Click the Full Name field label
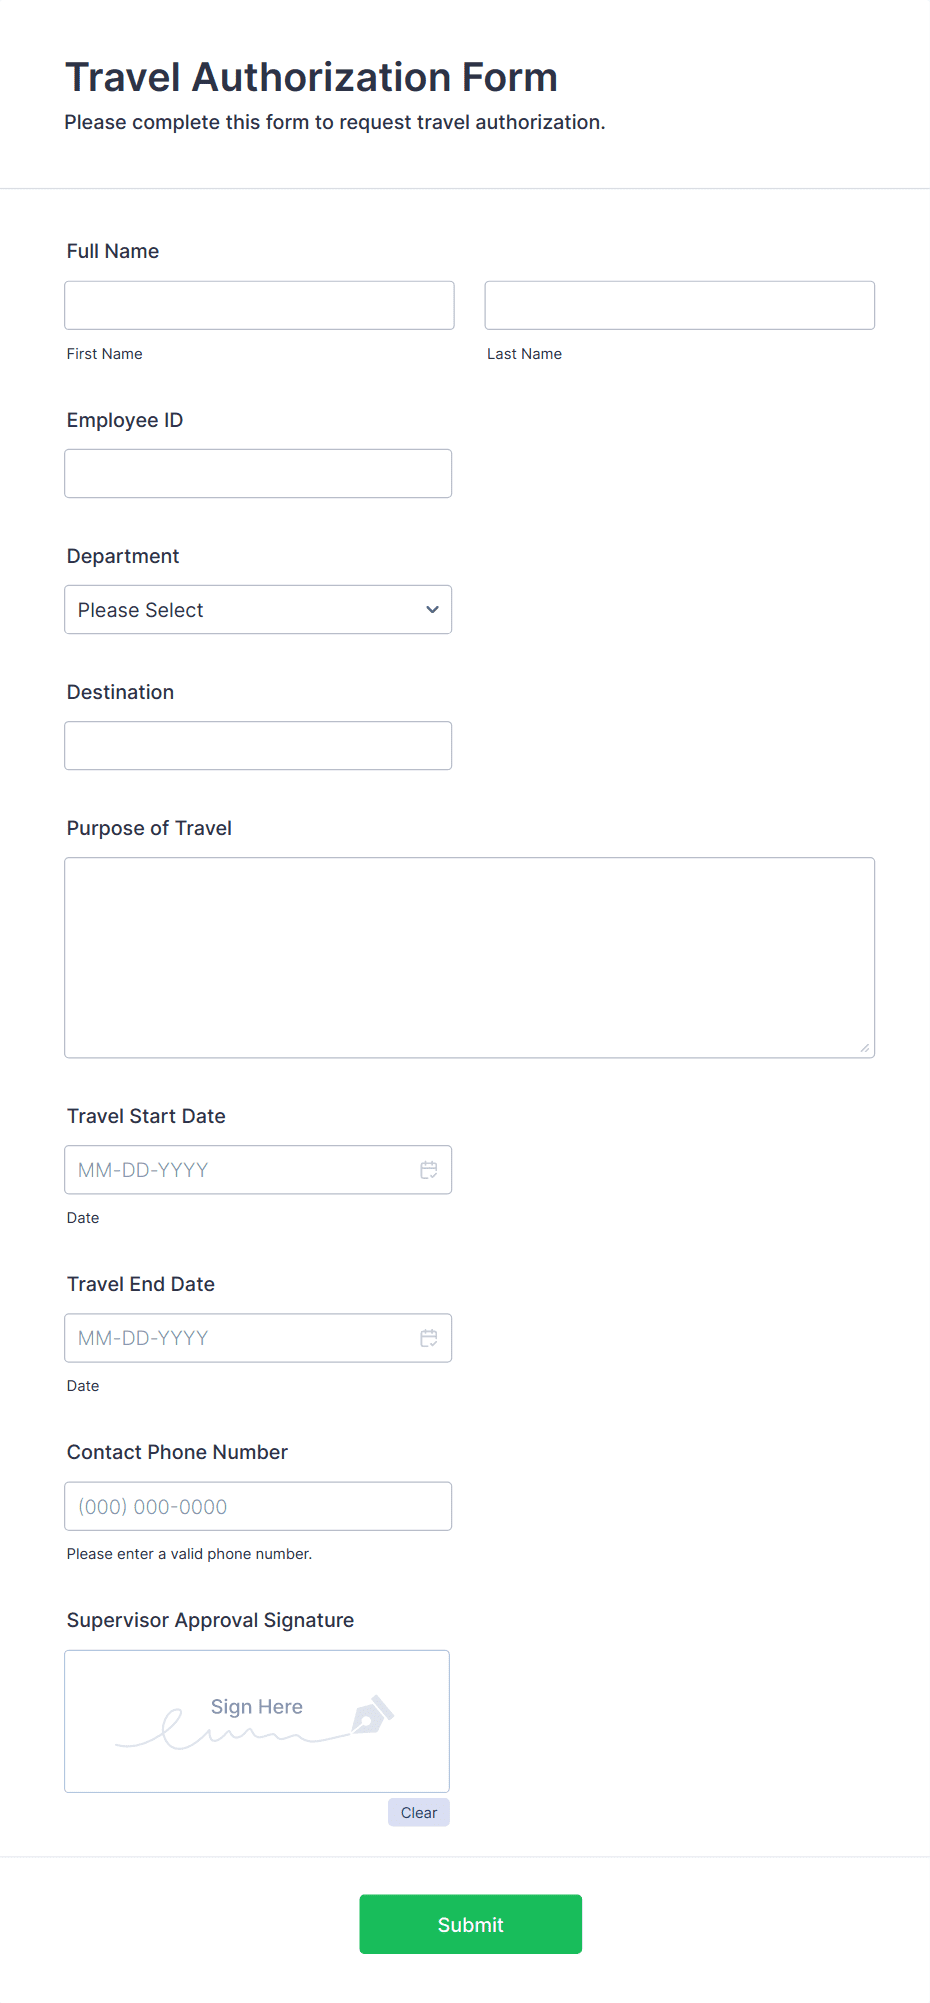 (113, 251)
